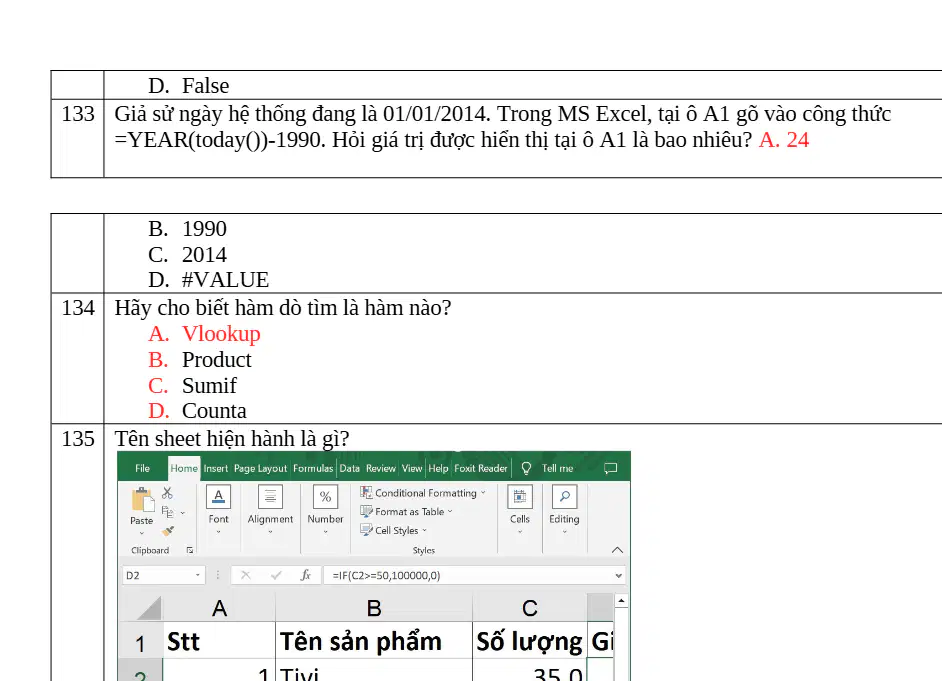Click the Cell Styles icon
942x681 pixels.
coord(366,530)
